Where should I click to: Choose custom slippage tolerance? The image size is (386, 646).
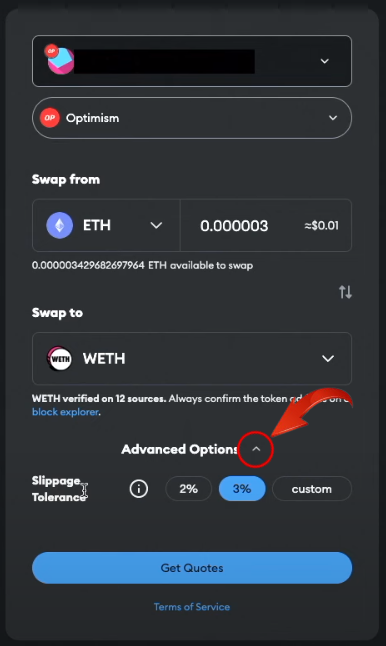click(x=312, y=489)
